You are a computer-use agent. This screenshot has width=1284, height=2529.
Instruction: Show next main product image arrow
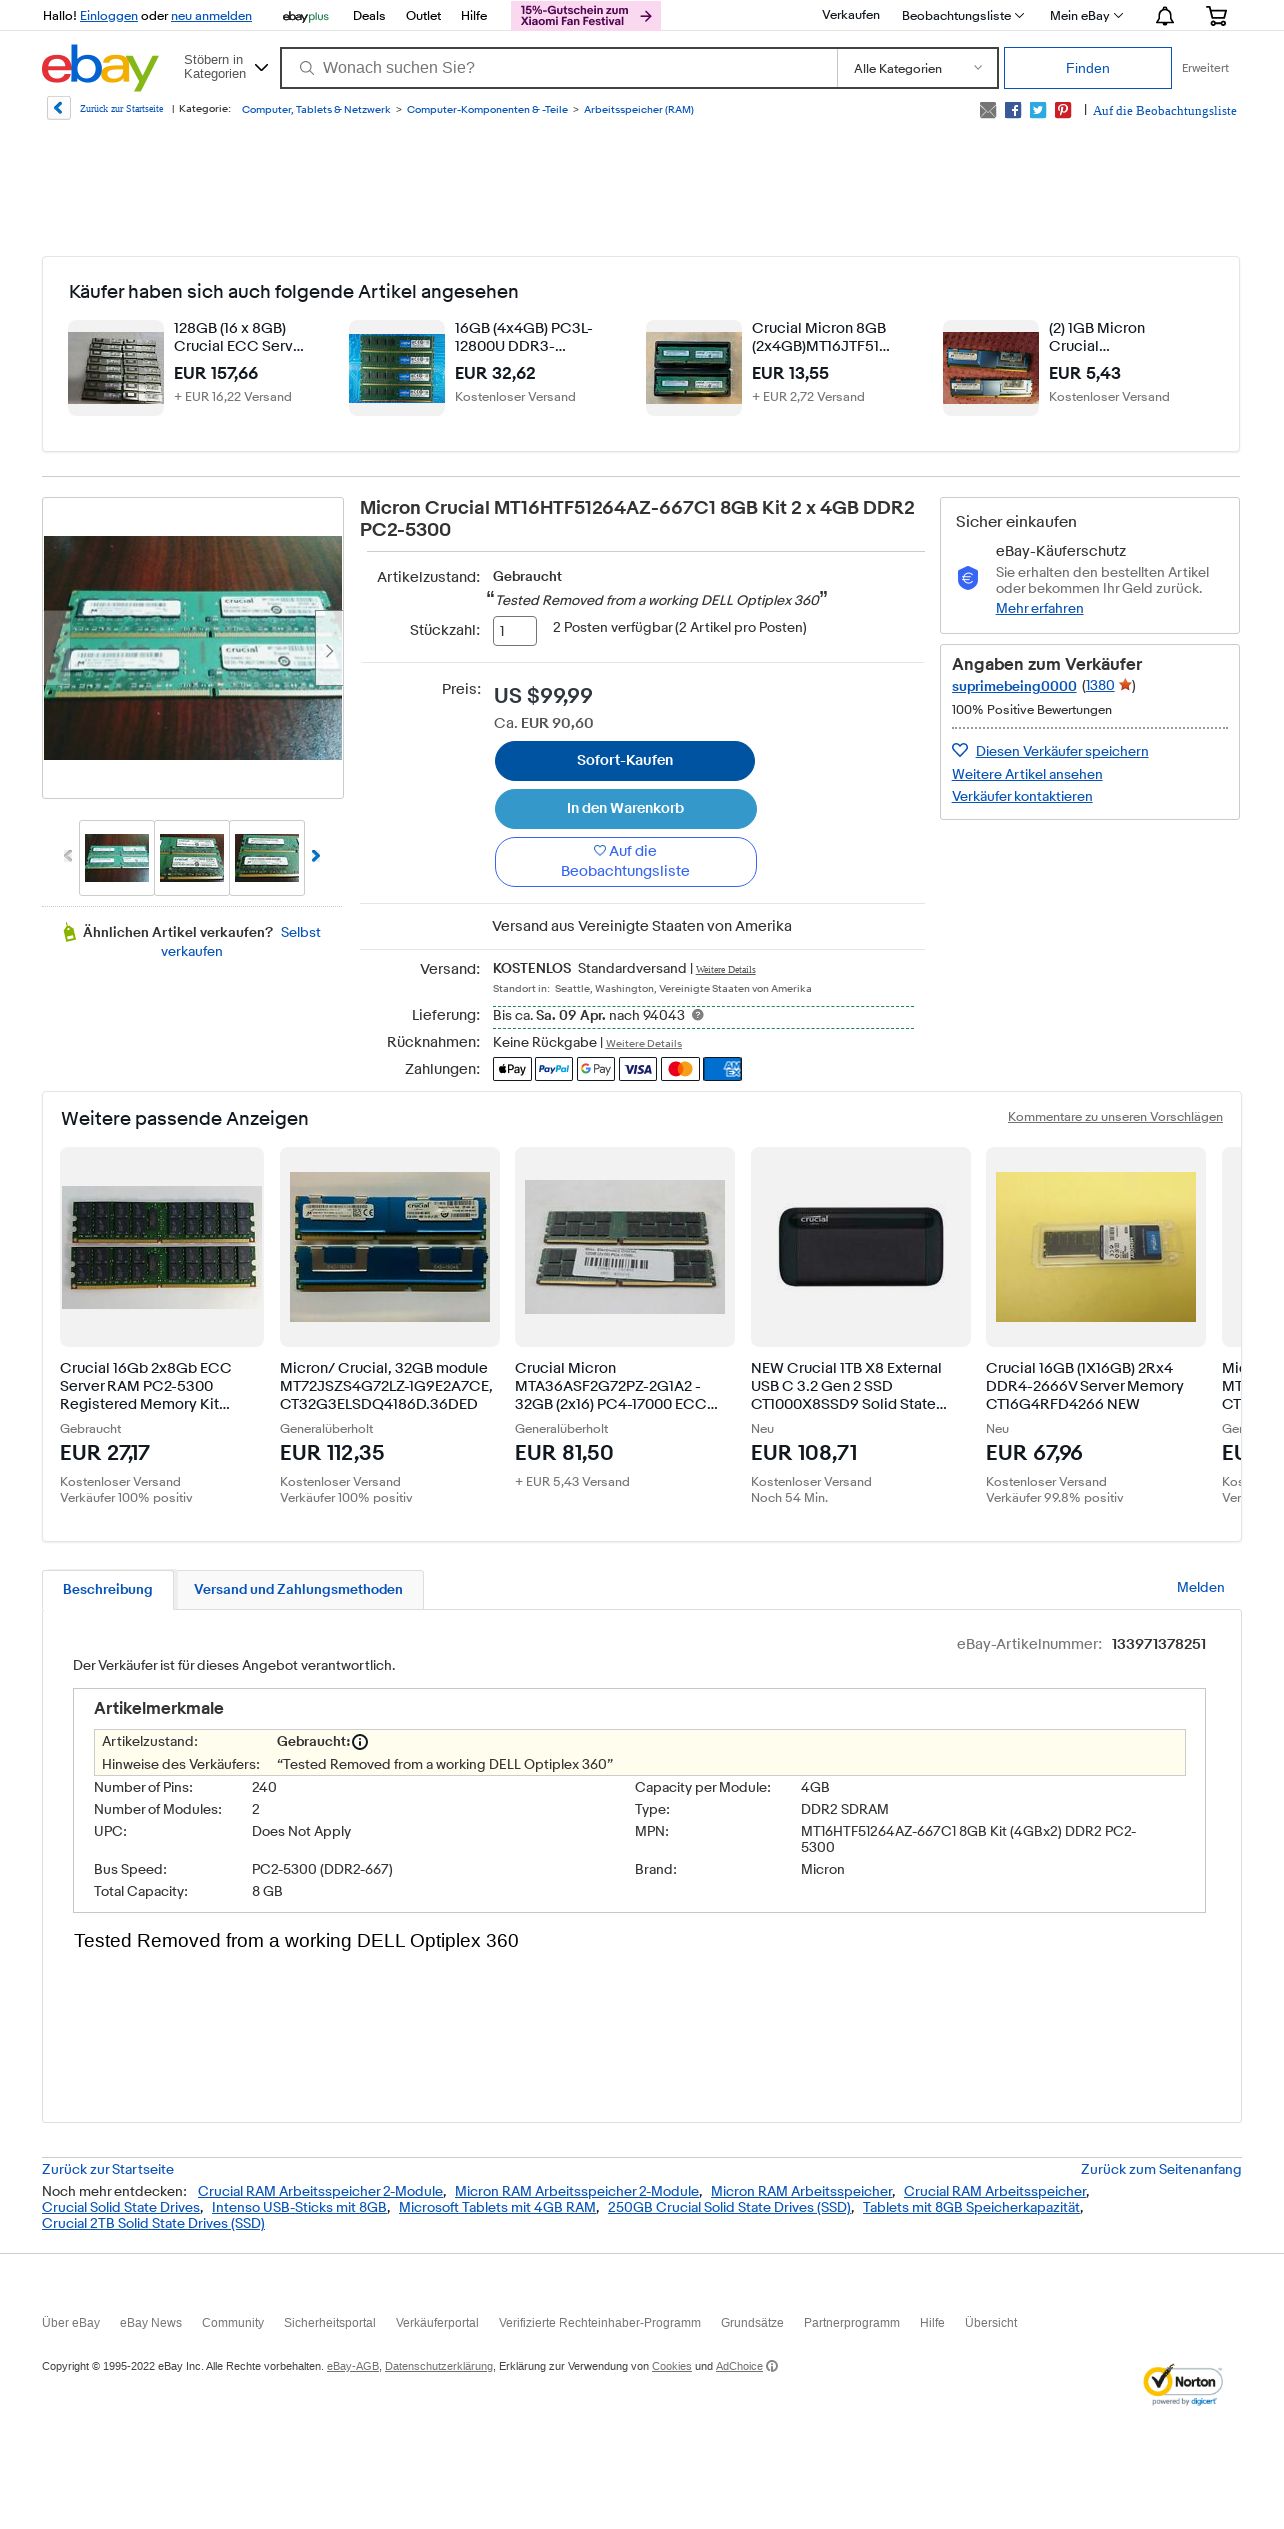point(329,650)
